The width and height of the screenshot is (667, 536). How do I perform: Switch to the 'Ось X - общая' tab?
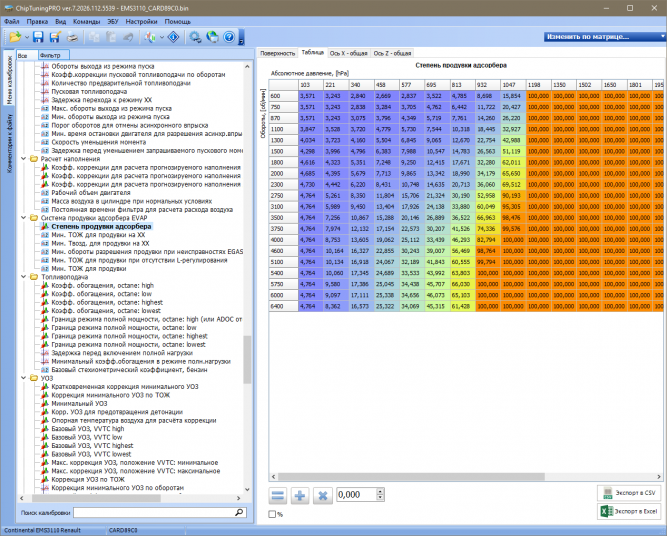pyautogui.click(x=348, y=53)
